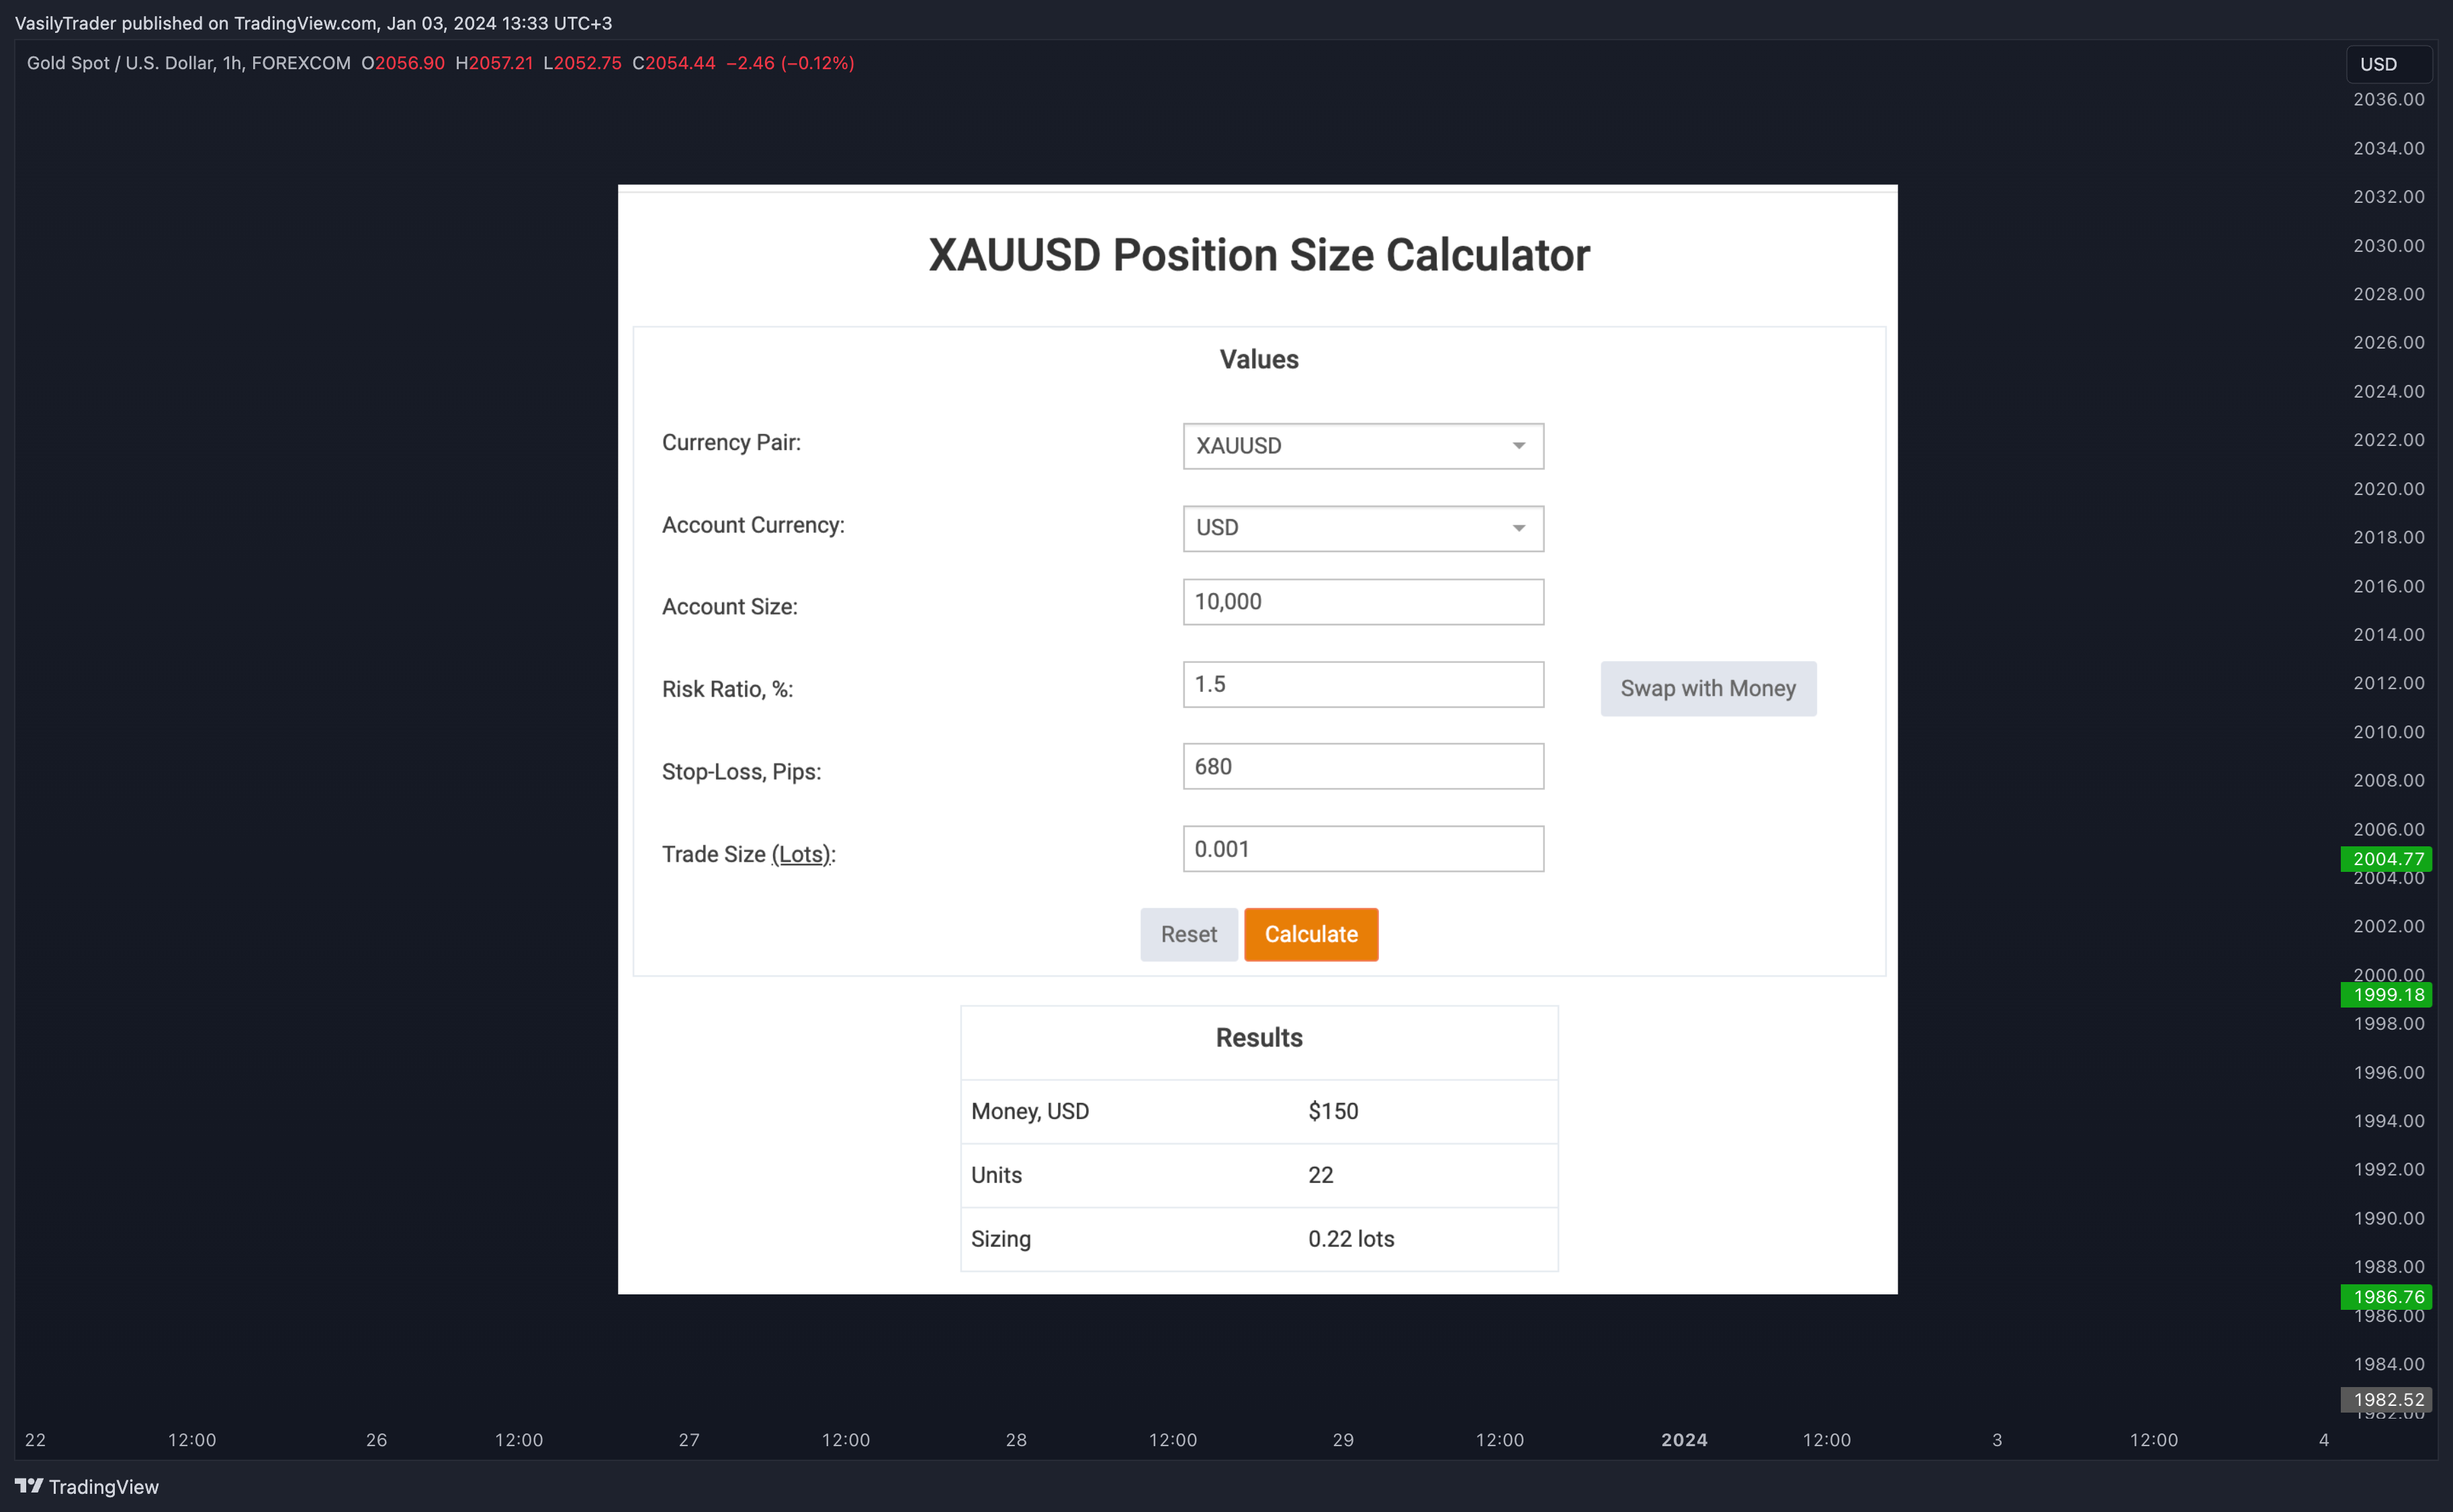Click the 2004.77 green price label
This screenshot has height=1512, width=2453.
pos(2387,858)
